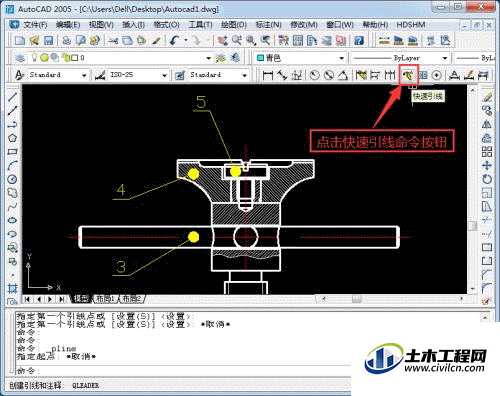This screenshot has width=500, height=396.
Task: Select the Mirror tool
Action: click(487, 124)
